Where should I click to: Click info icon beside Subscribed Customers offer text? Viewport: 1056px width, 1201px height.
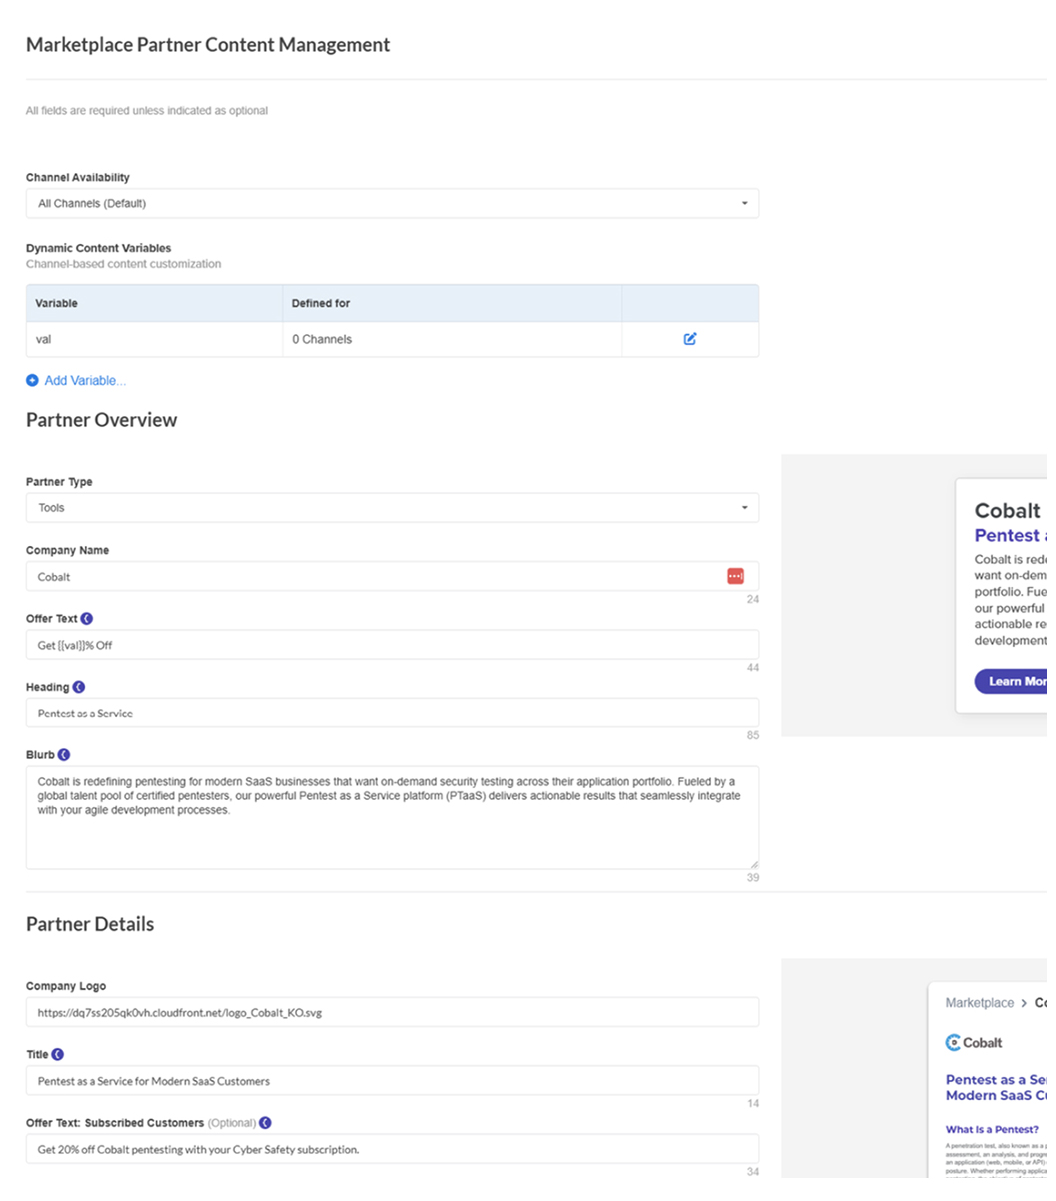click(265, 1123)
